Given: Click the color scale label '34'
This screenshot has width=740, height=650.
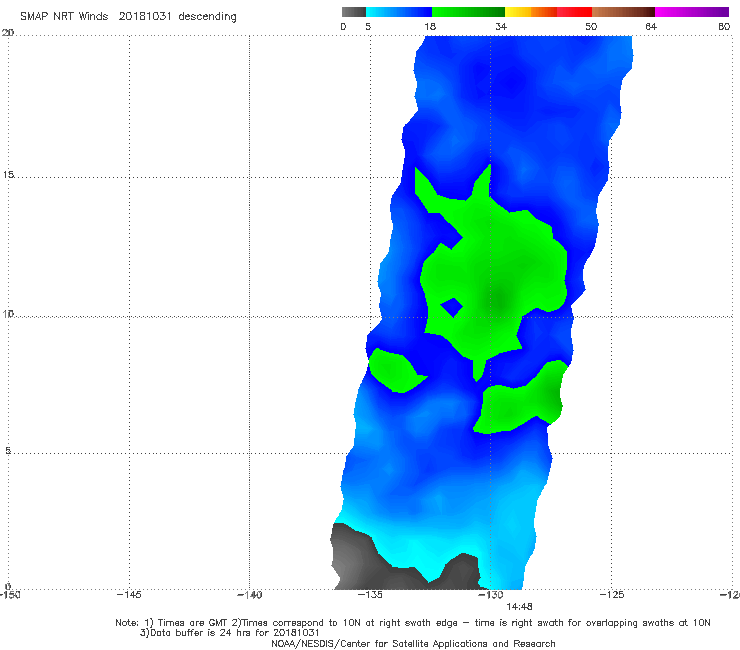Looking at the screenshot, I should (x=501, y=27).
